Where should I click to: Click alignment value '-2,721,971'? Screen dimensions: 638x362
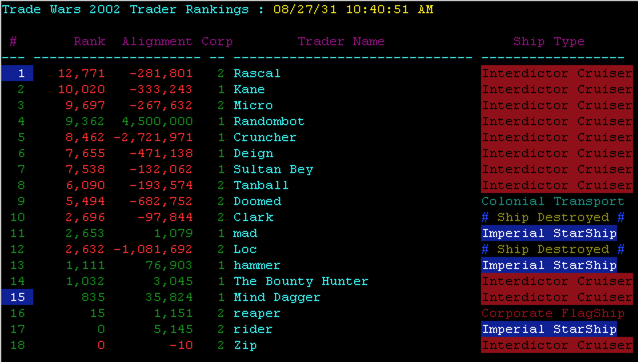pos(153,137)
